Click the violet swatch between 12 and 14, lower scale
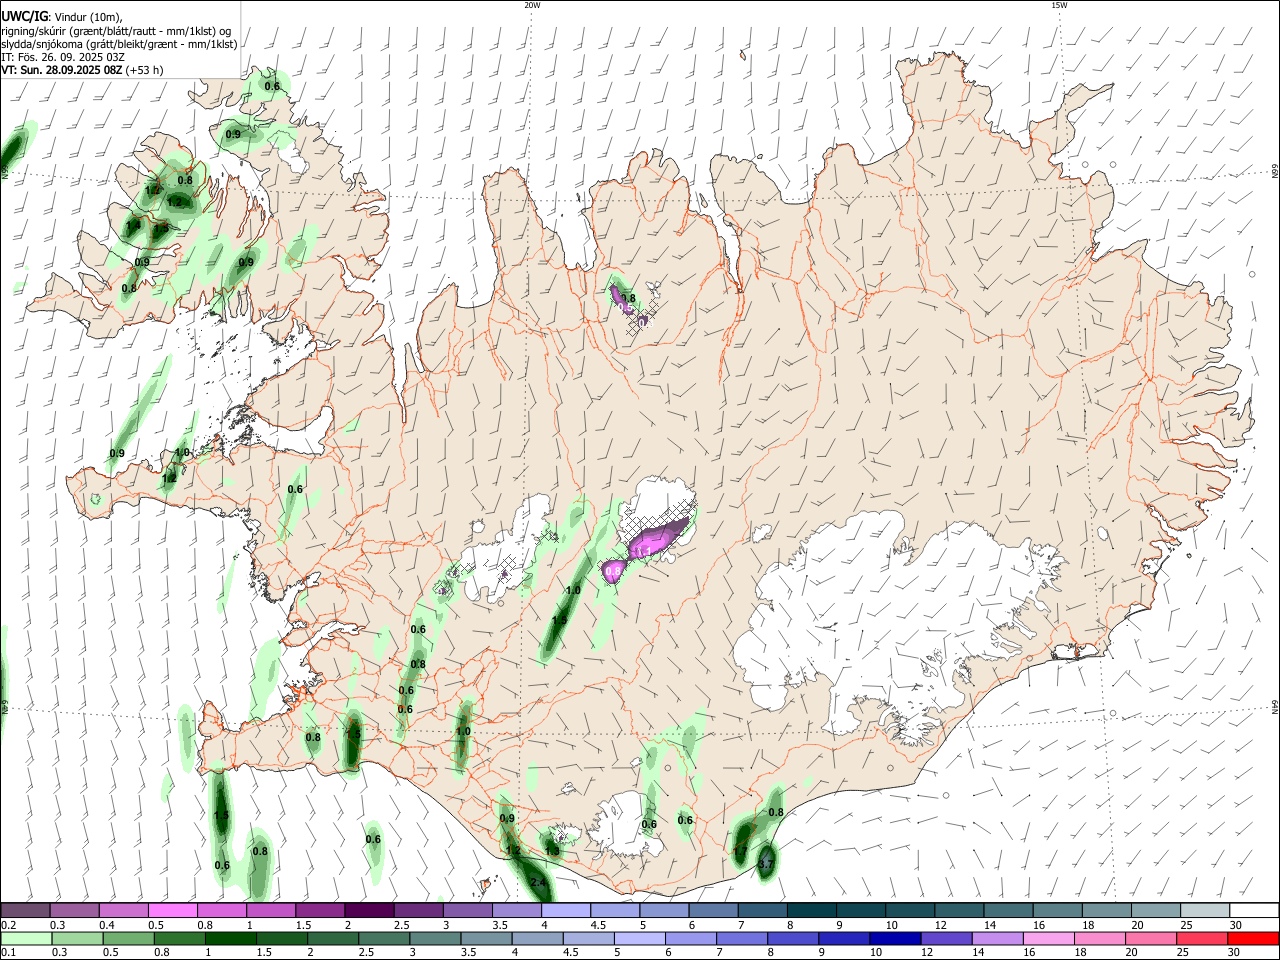The height and width of the screenshot is (960, 1280). pos(945,938)
